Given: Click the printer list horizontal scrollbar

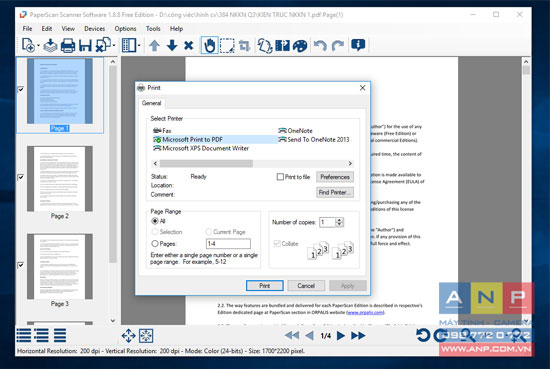Looking at the screenshot, I should coord(206,163).
